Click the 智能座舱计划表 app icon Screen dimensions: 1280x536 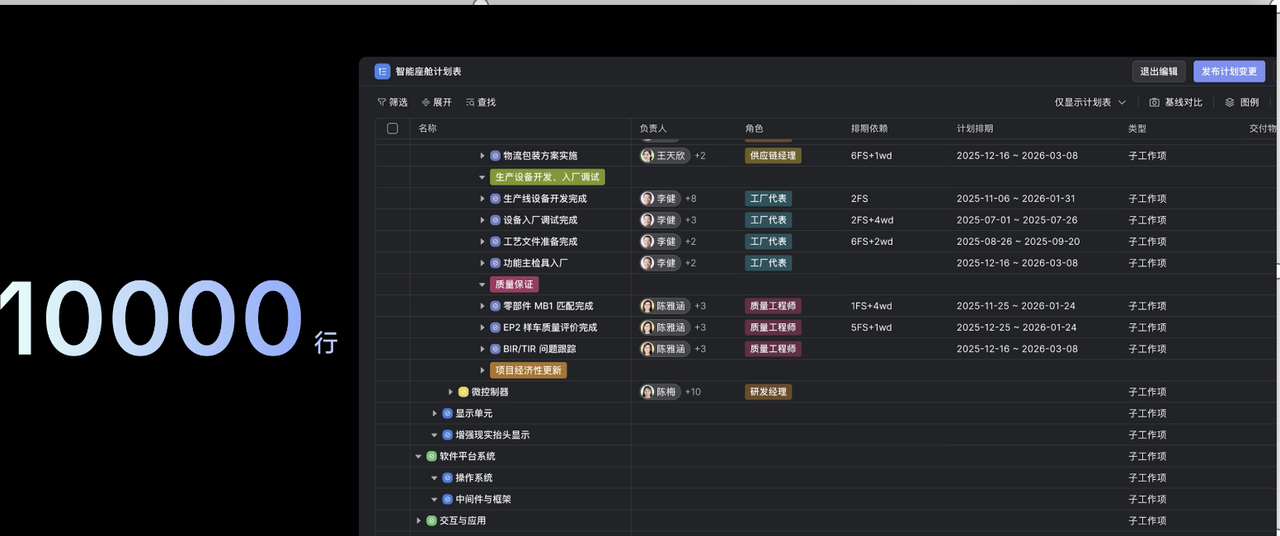(x=382, y=71)
